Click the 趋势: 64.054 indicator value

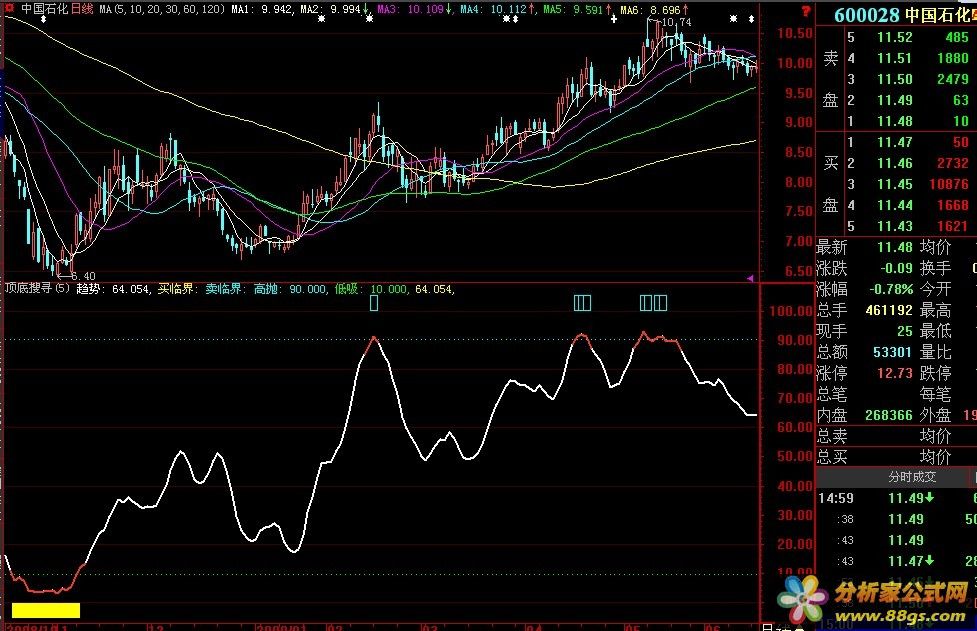(x=113, y=288)
